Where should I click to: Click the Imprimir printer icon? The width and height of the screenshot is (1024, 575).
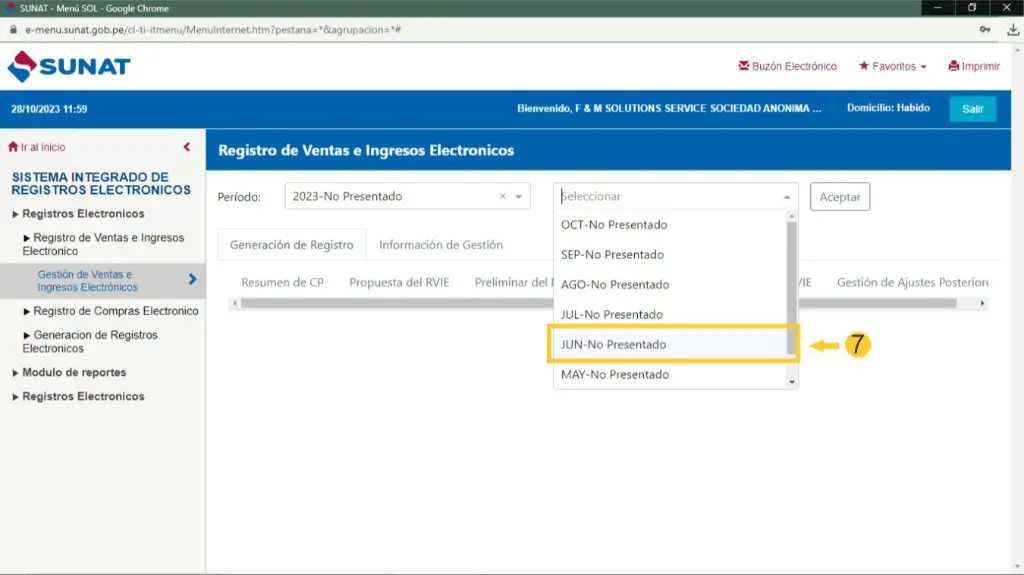[x=954, y=66]
